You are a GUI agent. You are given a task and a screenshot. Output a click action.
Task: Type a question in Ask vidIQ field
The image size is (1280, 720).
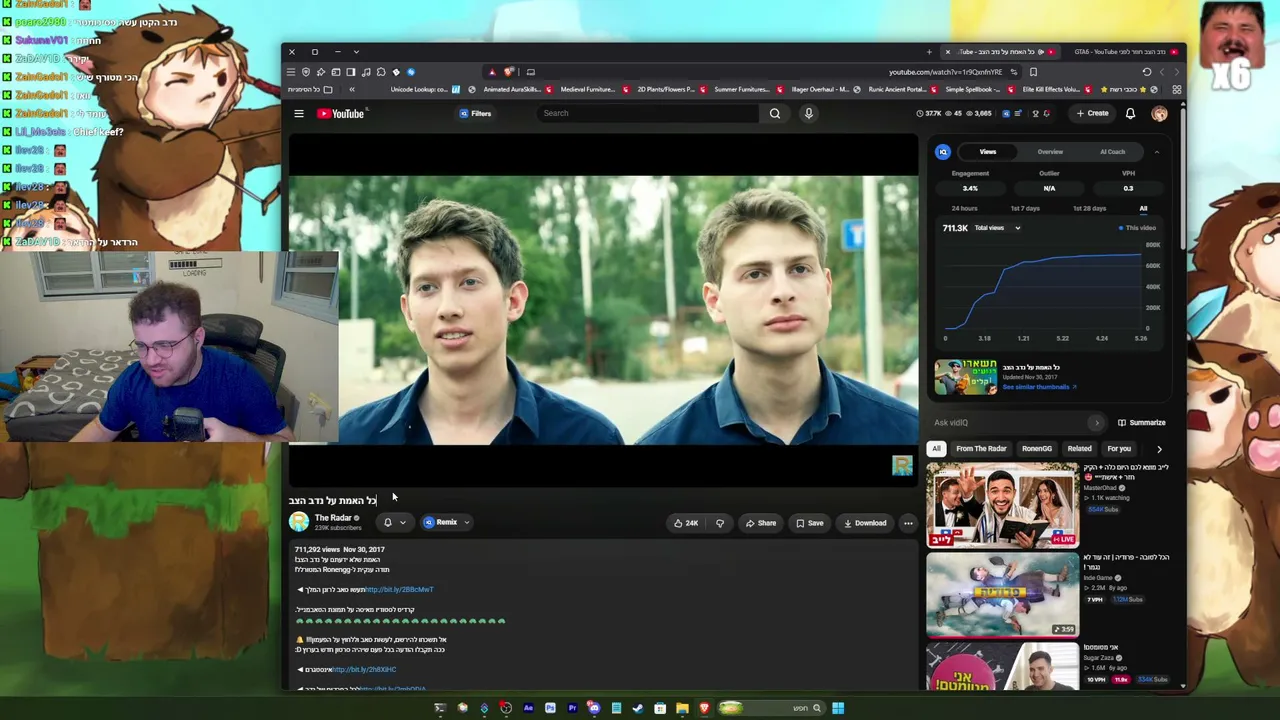tap(1010, 423)
